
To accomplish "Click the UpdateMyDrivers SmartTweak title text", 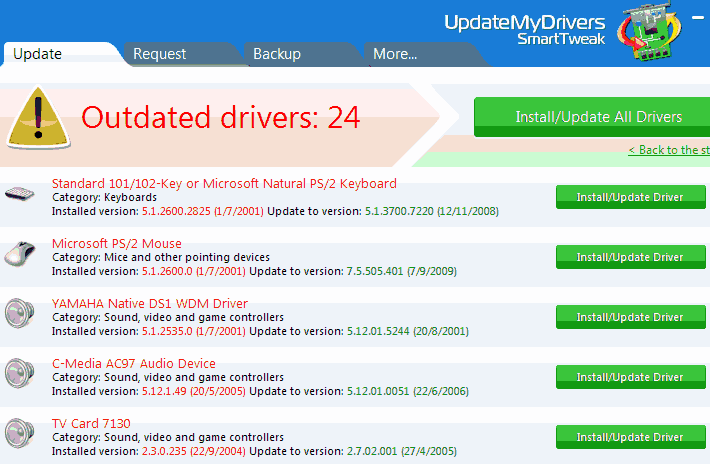I will [525, 30].
